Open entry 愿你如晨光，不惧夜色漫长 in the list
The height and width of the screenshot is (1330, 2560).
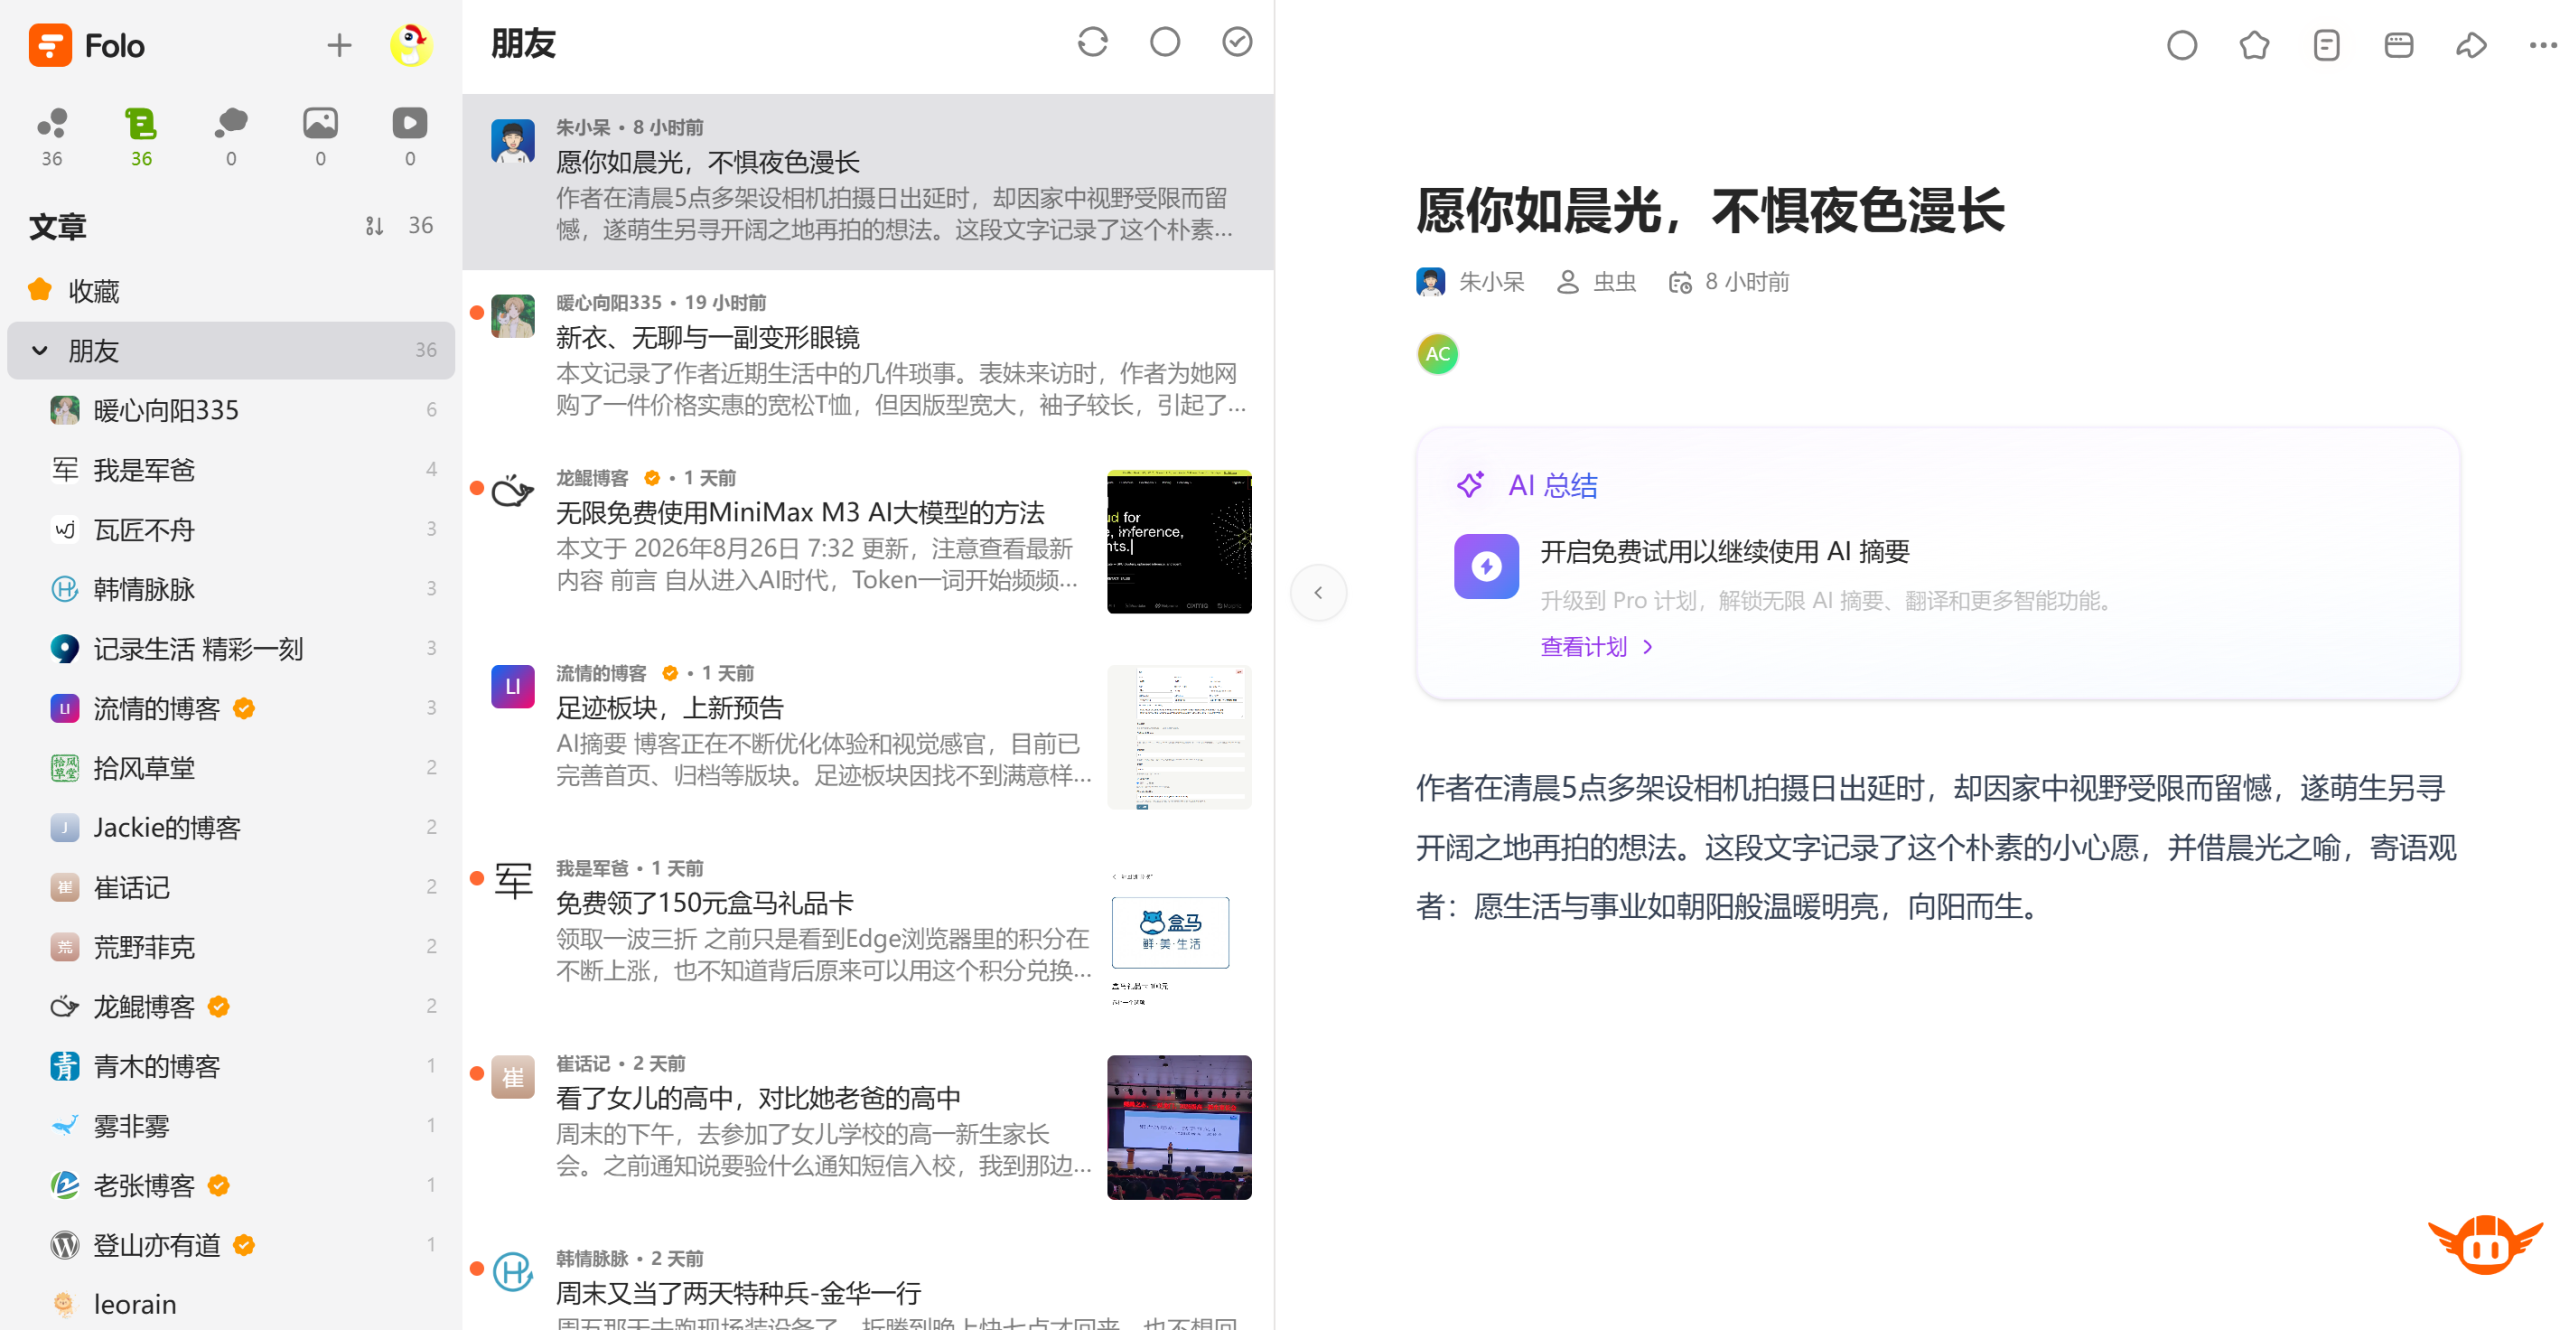[867, 182]
